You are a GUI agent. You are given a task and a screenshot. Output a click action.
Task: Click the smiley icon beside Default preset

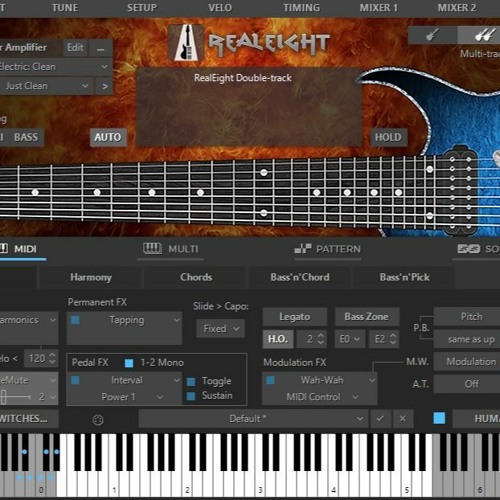point(98,420)
